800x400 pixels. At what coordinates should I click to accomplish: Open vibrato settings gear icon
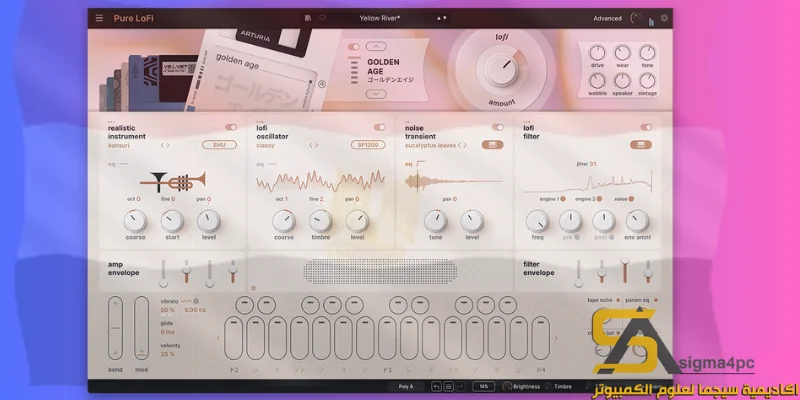pyautogui.click(x=196, y=301)
